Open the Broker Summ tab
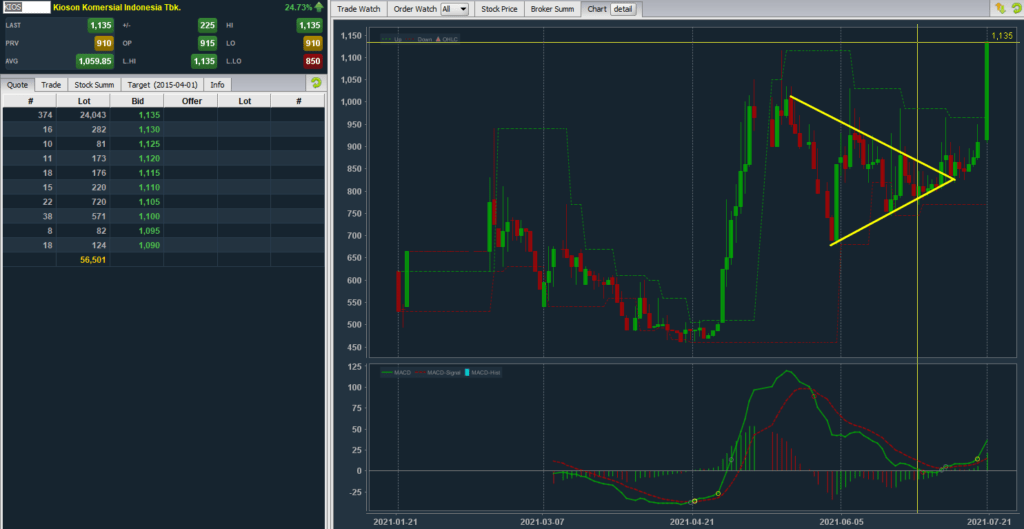The width and height of the screenshot is (1024, 529). point(552,9)
